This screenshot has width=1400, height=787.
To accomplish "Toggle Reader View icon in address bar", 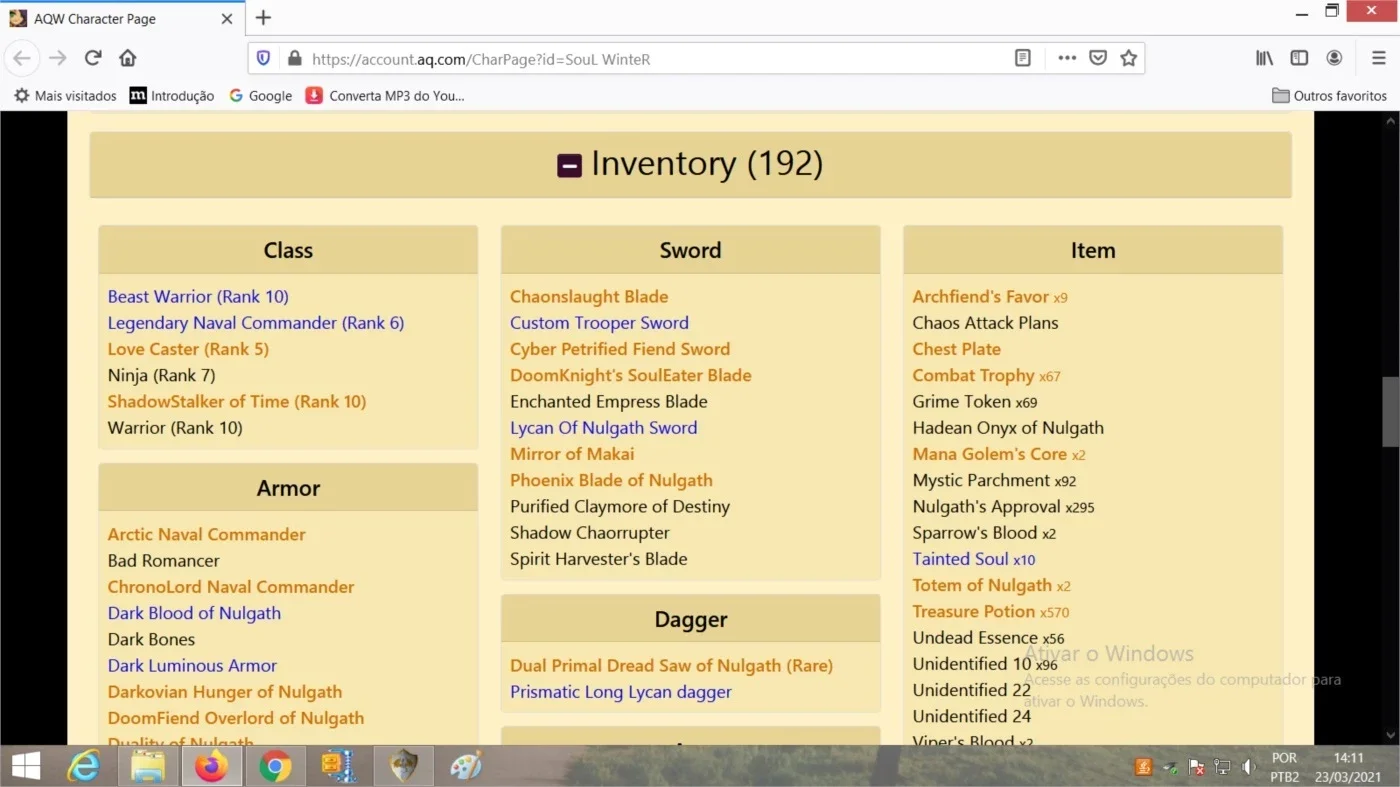I will pyautogui.click(x=1023, y=58).
